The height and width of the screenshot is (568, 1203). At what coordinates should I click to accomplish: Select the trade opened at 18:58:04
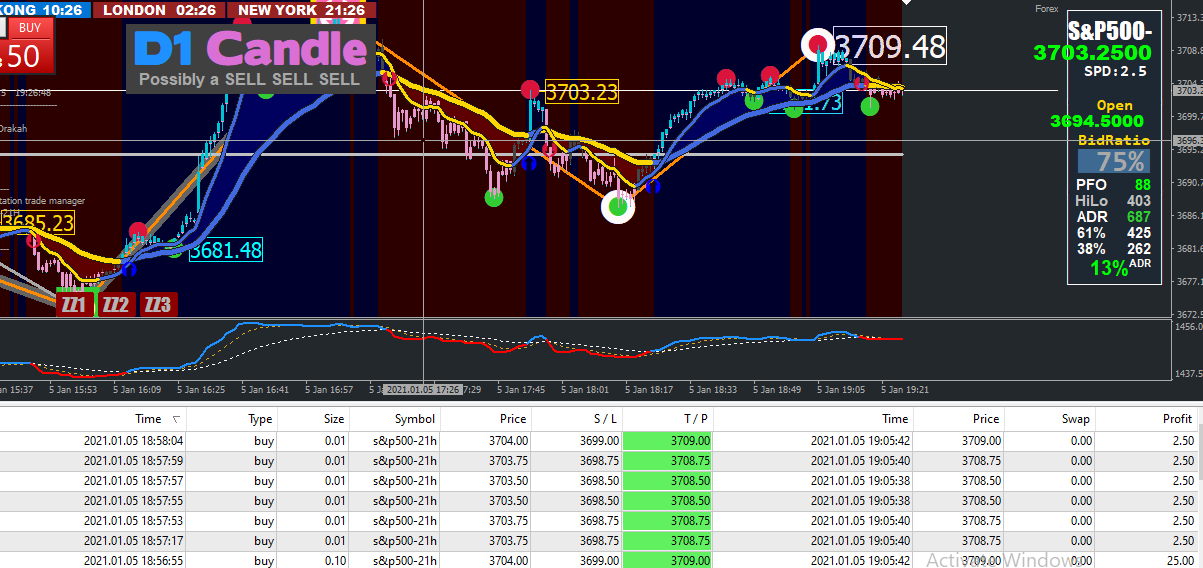[x=598, y=440]
